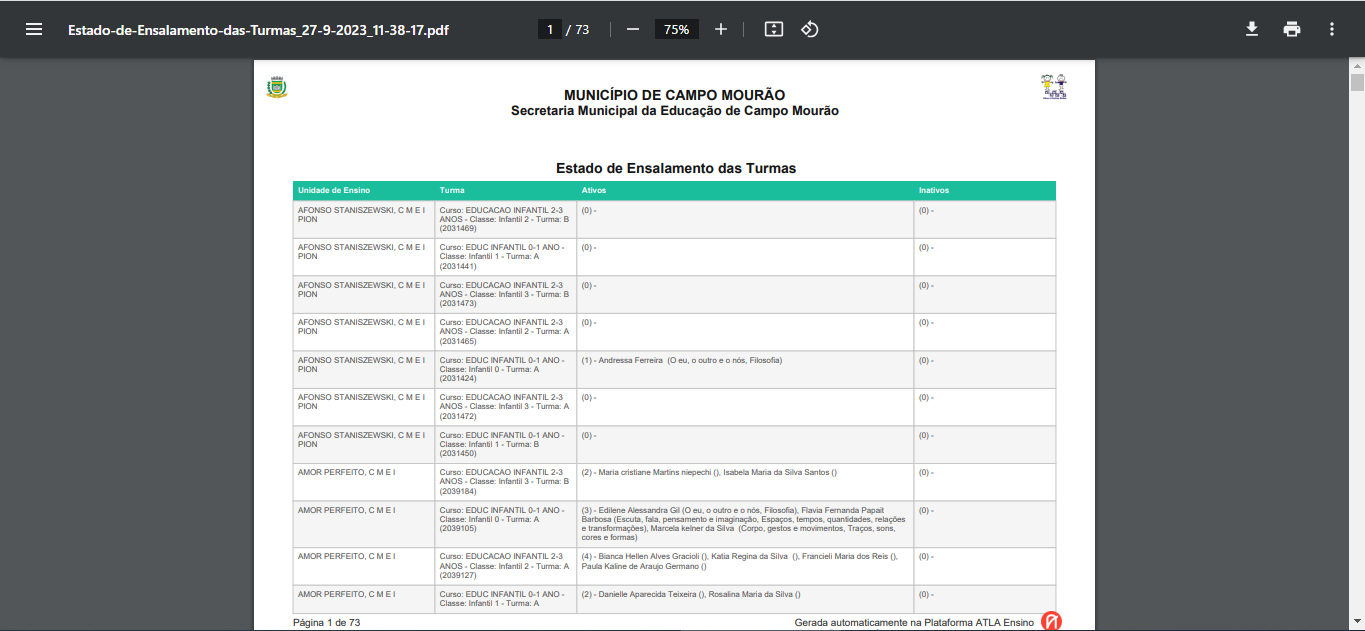Click the heading "Estado de Ensalamento das Turmas"
Screen dimensions: 1365x631
[x=676, y=168]
